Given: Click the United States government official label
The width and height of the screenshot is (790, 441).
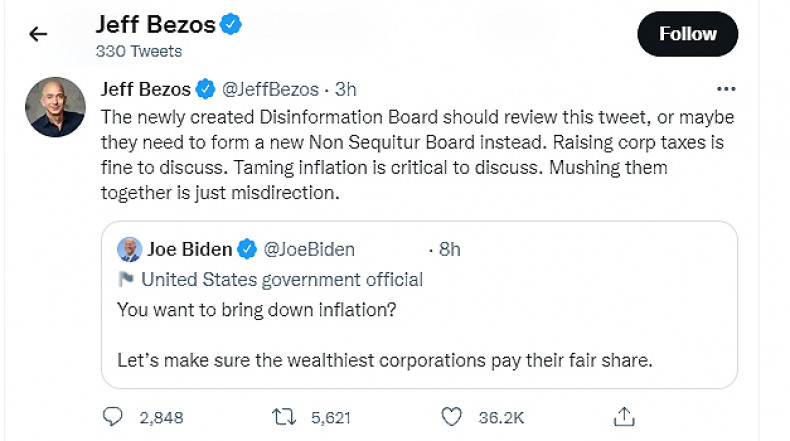Looking at the screenshot, I should [x=282, y=279].
